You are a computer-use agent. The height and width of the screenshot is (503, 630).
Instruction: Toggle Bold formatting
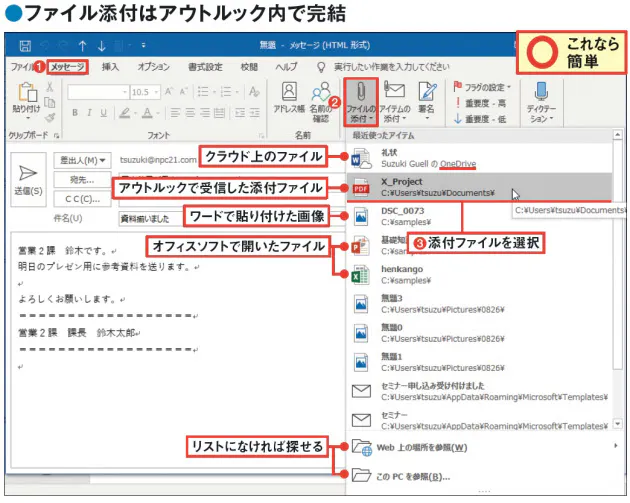tap(75, 113)
